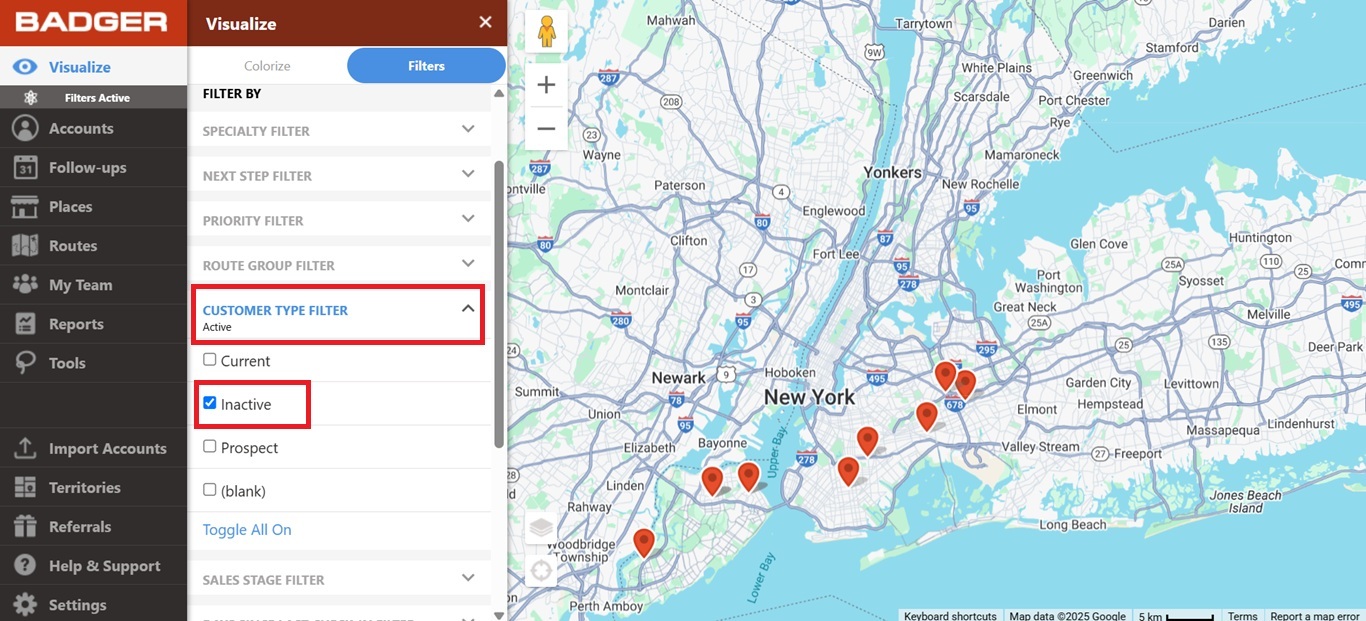Check the Current customer type checkbox
1366x621 pixels.
point(210,360)
